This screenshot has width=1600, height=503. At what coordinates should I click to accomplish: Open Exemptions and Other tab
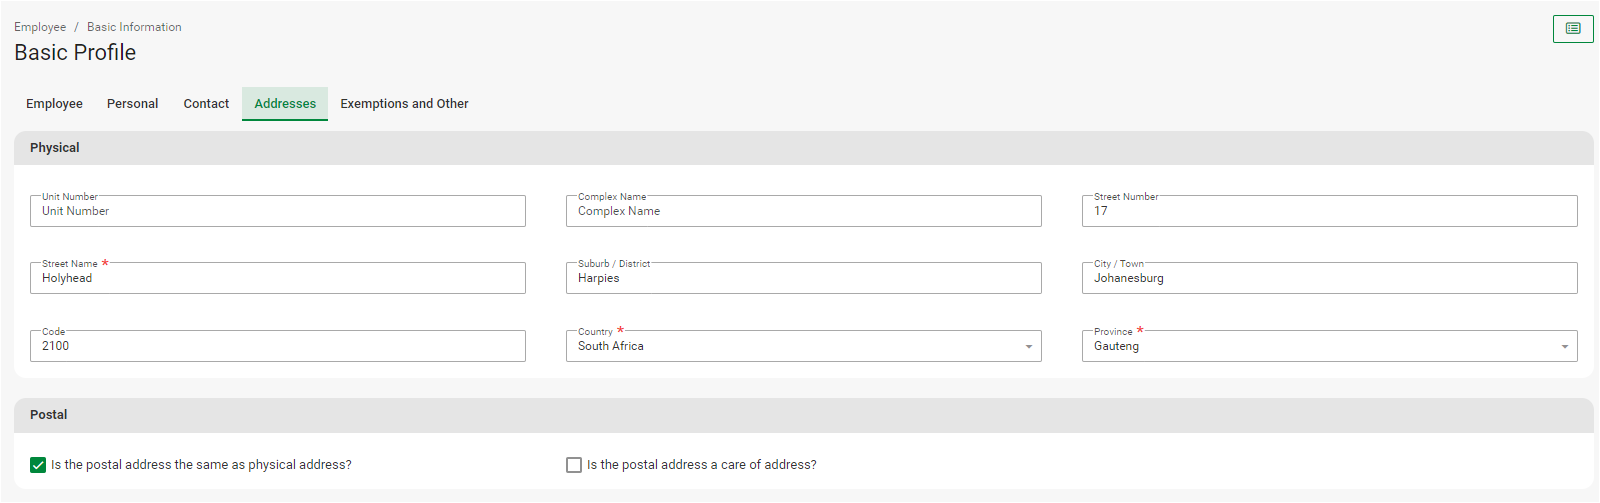404,104
